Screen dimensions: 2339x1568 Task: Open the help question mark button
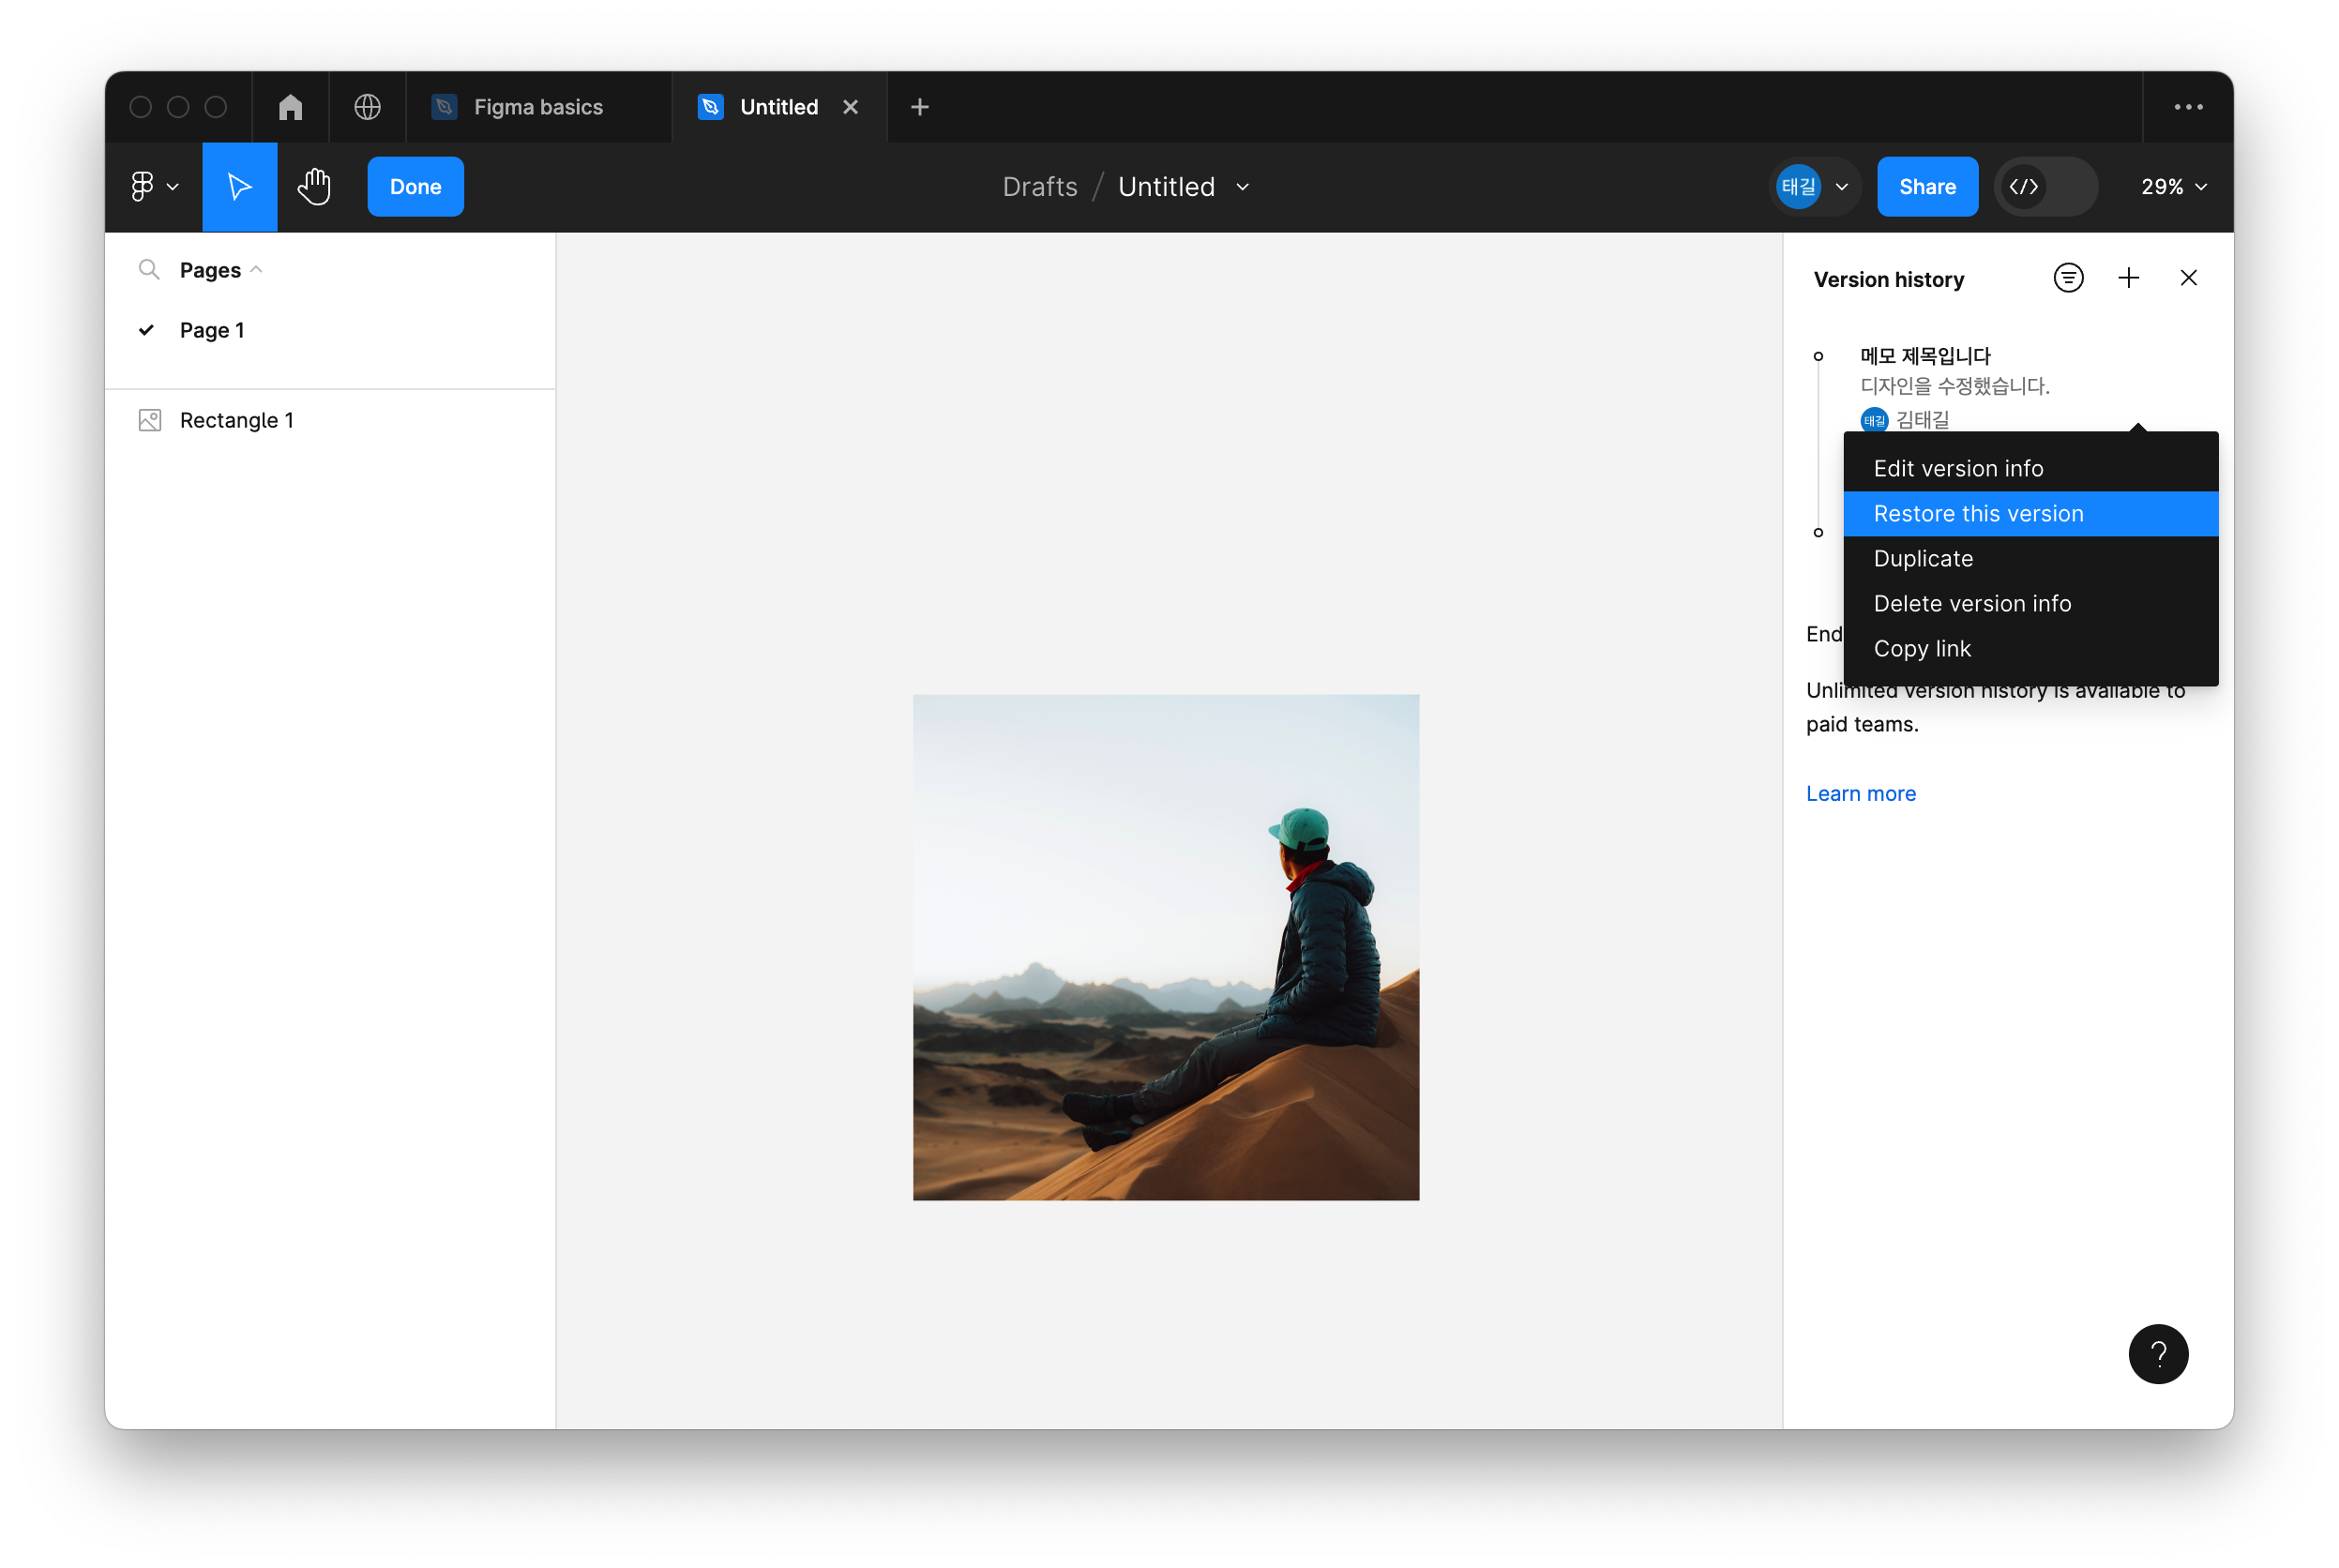(x=2158, y=1354)
